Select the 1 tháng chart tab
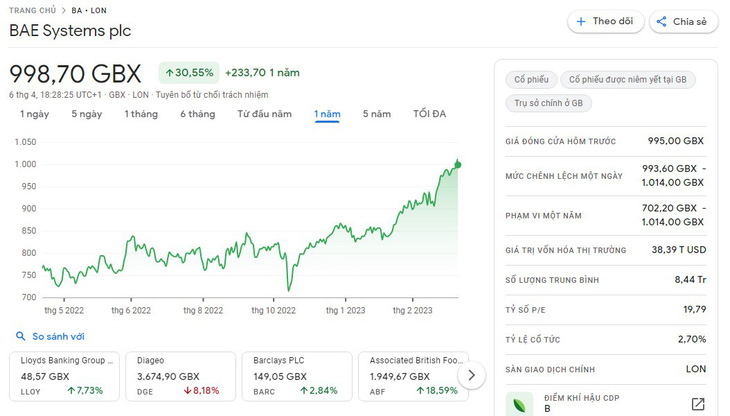 click(141, 114)
